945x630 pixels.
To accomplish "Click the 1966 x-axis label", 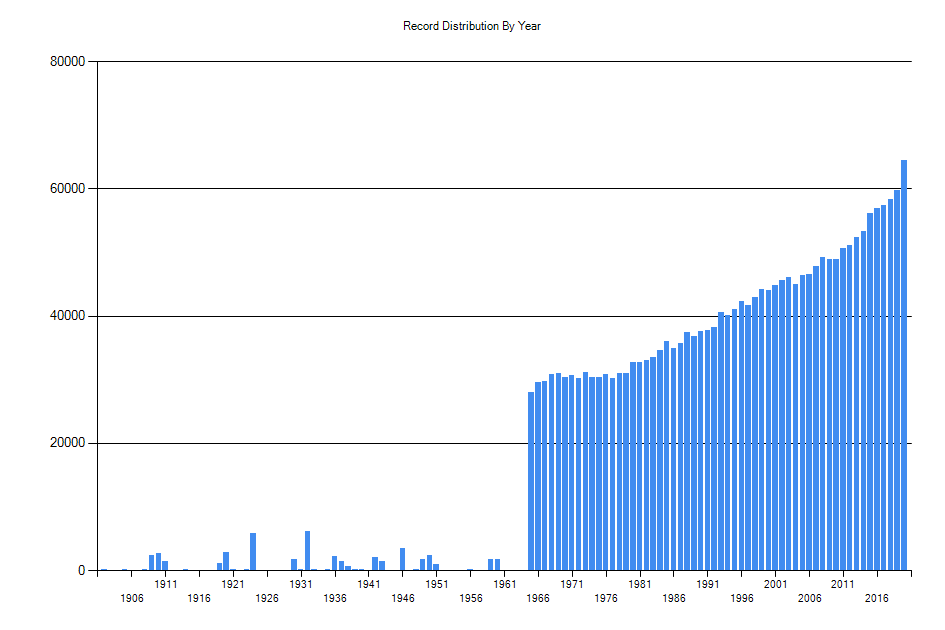I will [538, 598].
